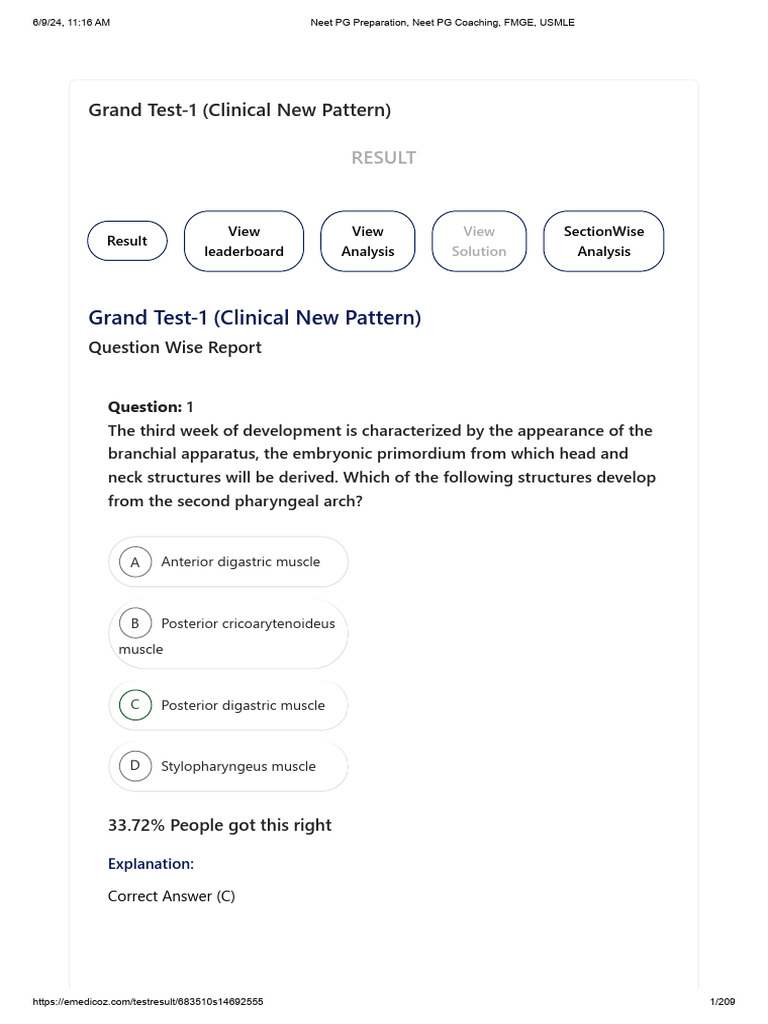Click the 33.72% People got this right text
The height and width of the screenshot is (1024, 768).
(x=219, y=825)
